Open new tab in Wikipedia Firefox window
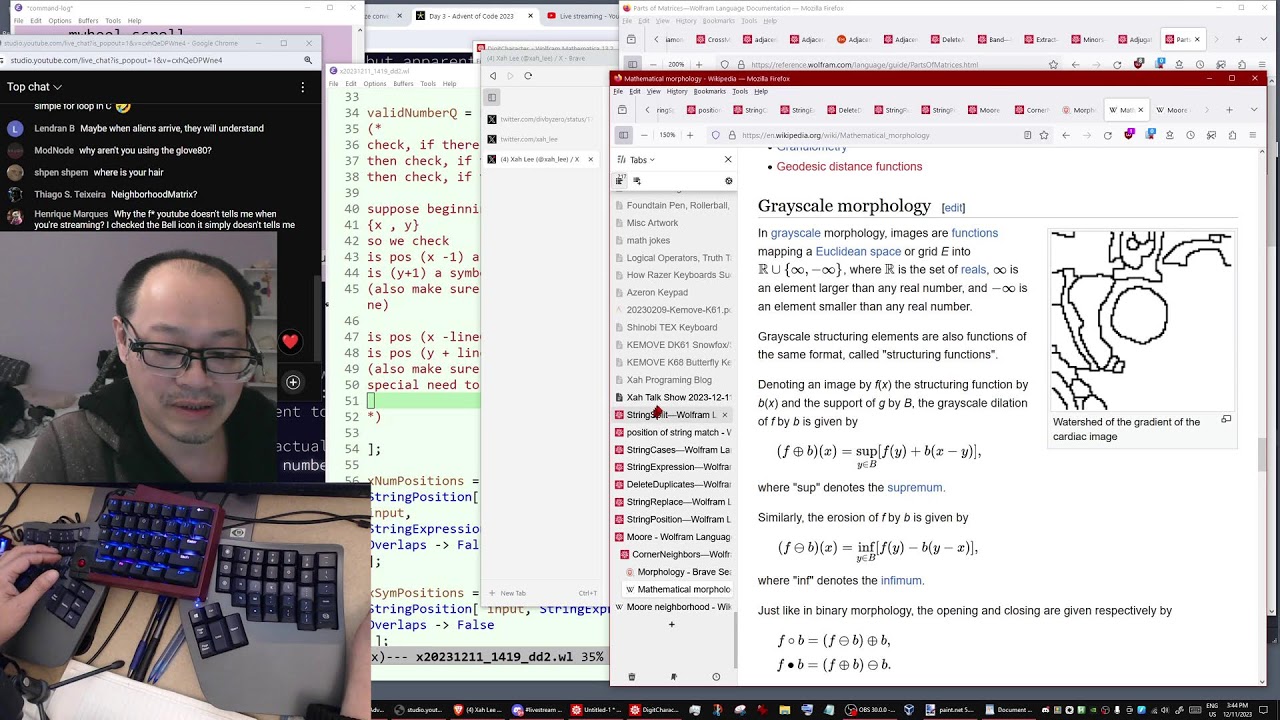 click(x=1228, y=110)
